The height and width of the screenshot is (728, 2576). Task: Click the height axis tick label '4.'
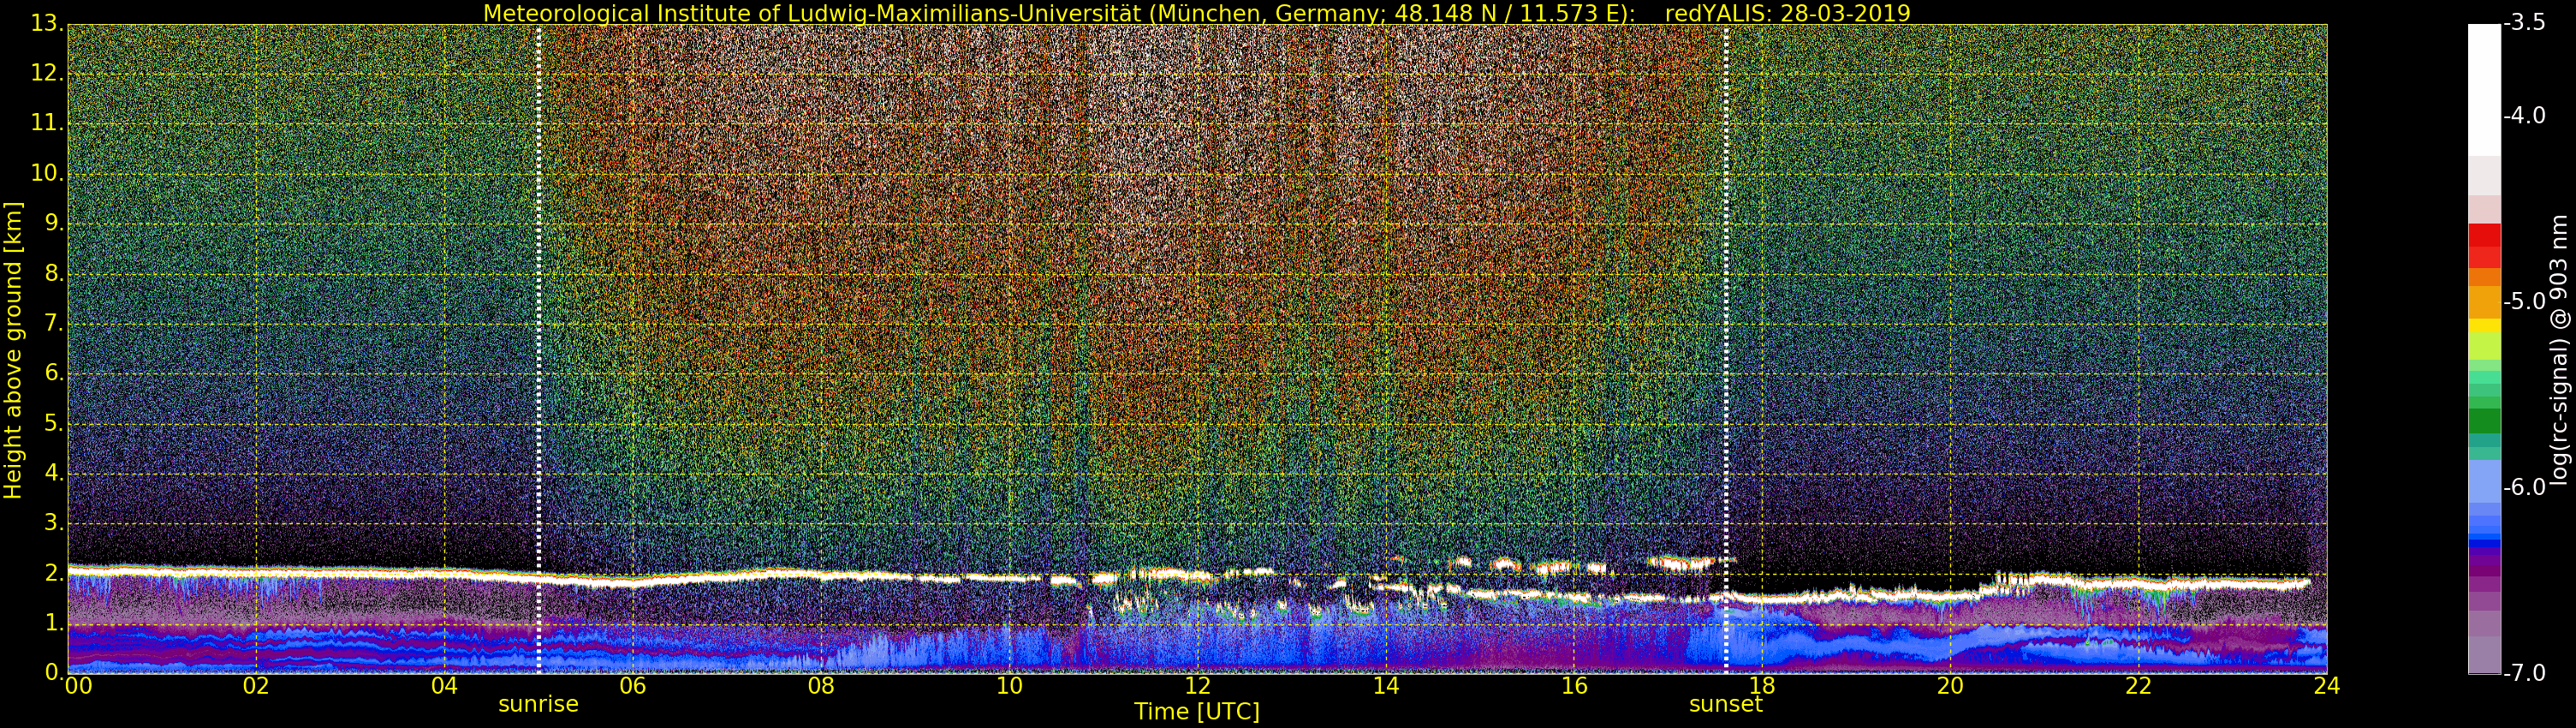point(53,473)
